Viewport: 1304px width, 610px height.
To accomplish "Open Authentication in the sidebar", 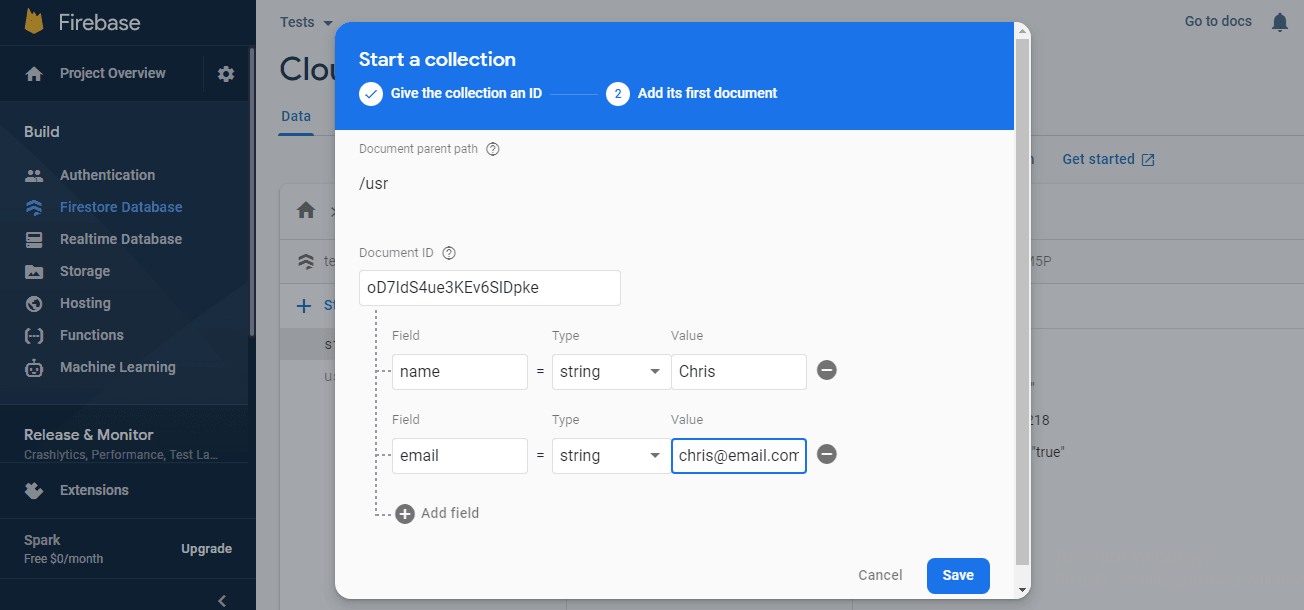I will [x=107, y=175].
